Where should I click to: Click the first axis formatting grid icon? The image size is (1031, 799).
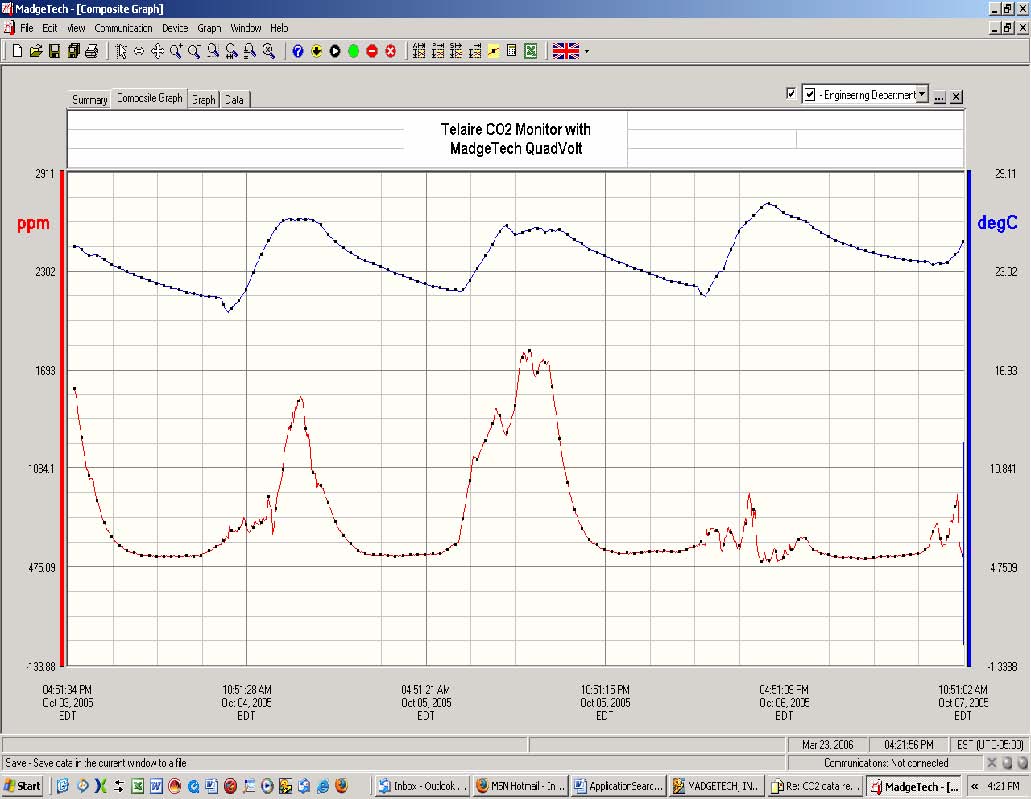[419, 51]
